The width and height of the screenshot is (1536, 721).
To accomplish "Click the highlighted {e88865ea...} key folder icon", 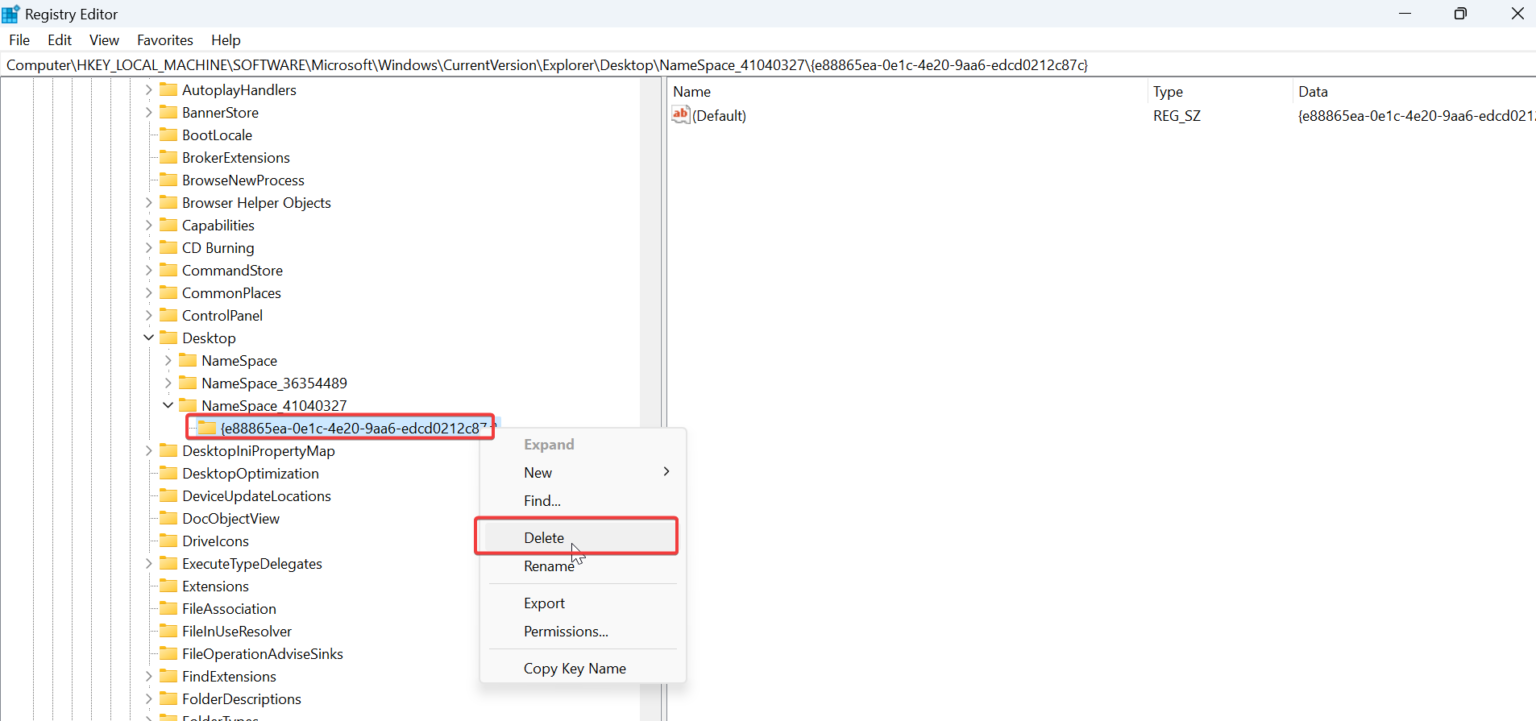I will (206, 427).
